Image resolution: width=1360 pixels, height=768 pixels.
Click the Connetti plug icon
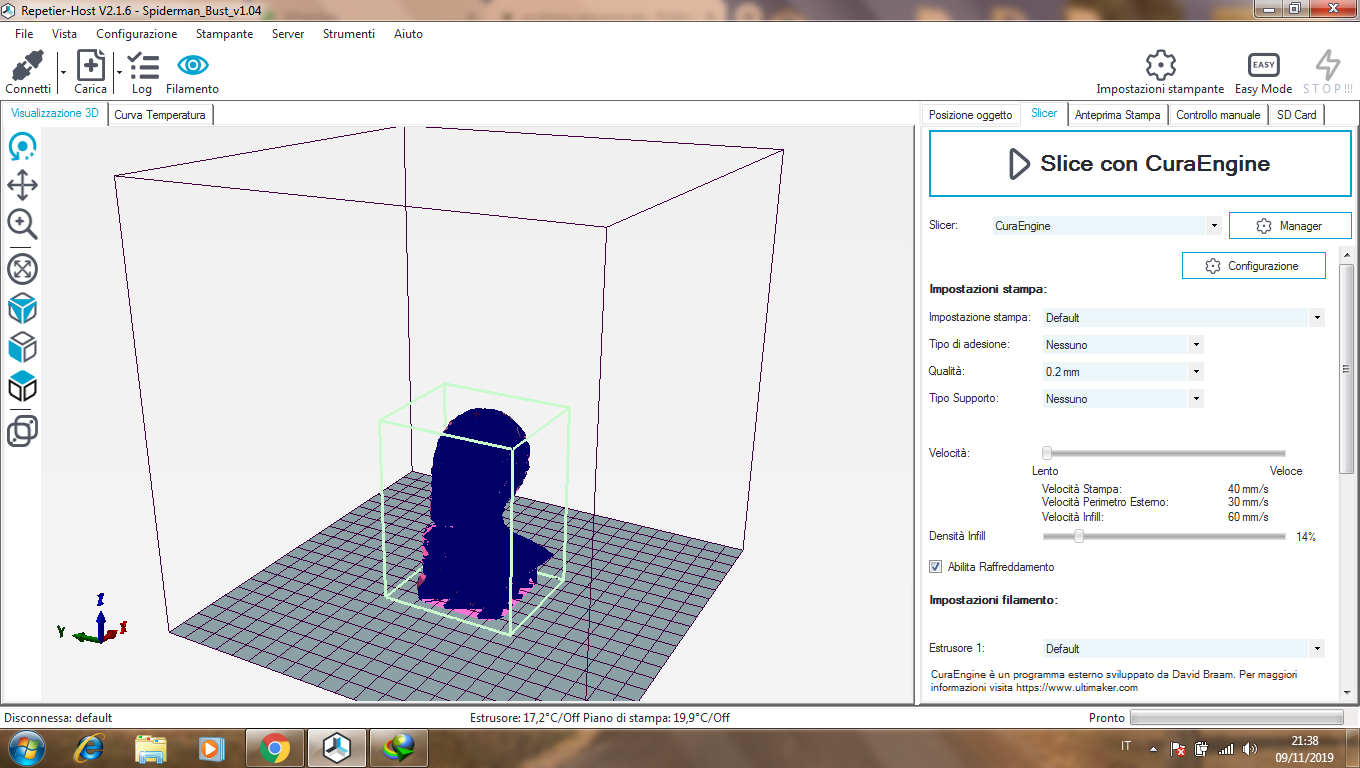tap(27, 66)
